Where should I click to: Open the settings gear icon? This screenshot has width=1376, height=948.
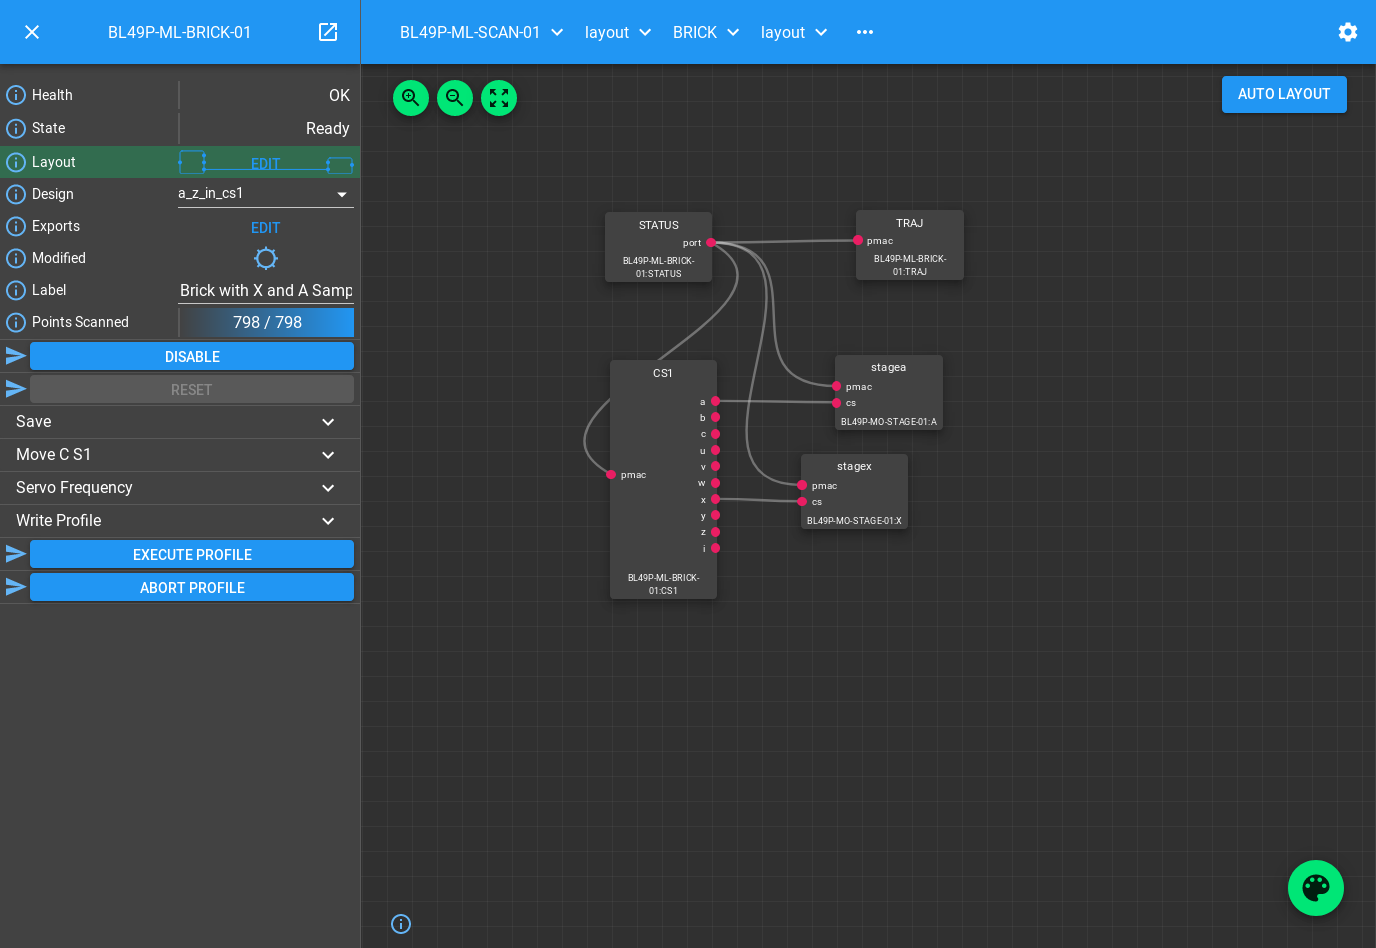[1347, 32]
